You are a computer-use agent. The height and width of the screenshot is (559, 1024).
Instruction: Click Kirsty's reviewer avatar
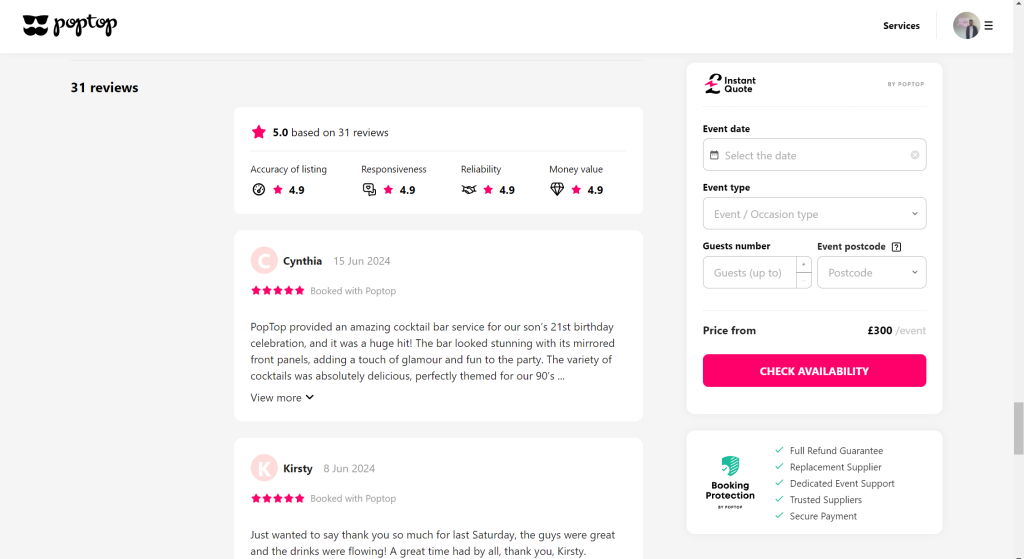click(x=264, y=468)
